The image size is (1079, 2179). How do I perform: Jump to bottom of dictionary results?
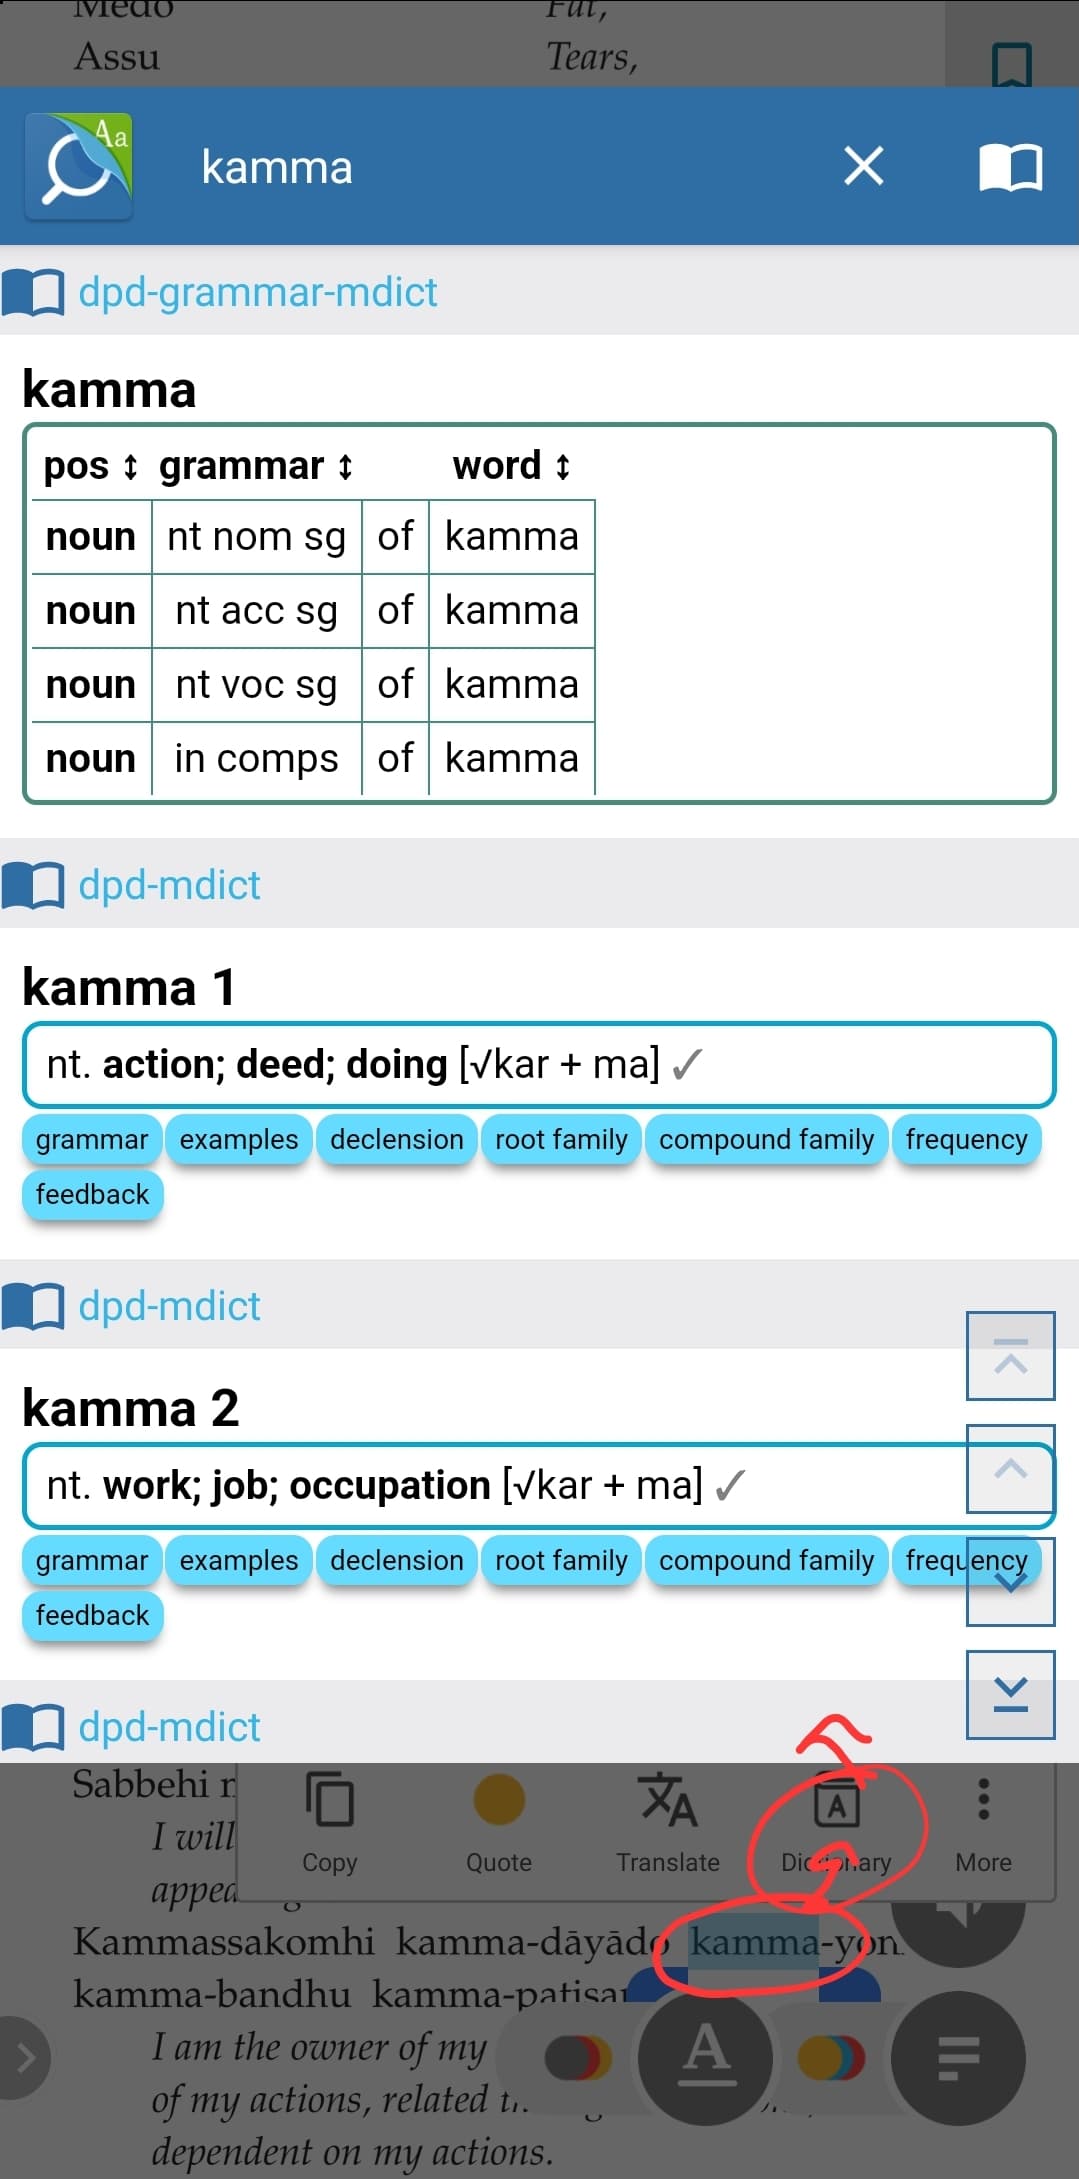point(1010,1694)
